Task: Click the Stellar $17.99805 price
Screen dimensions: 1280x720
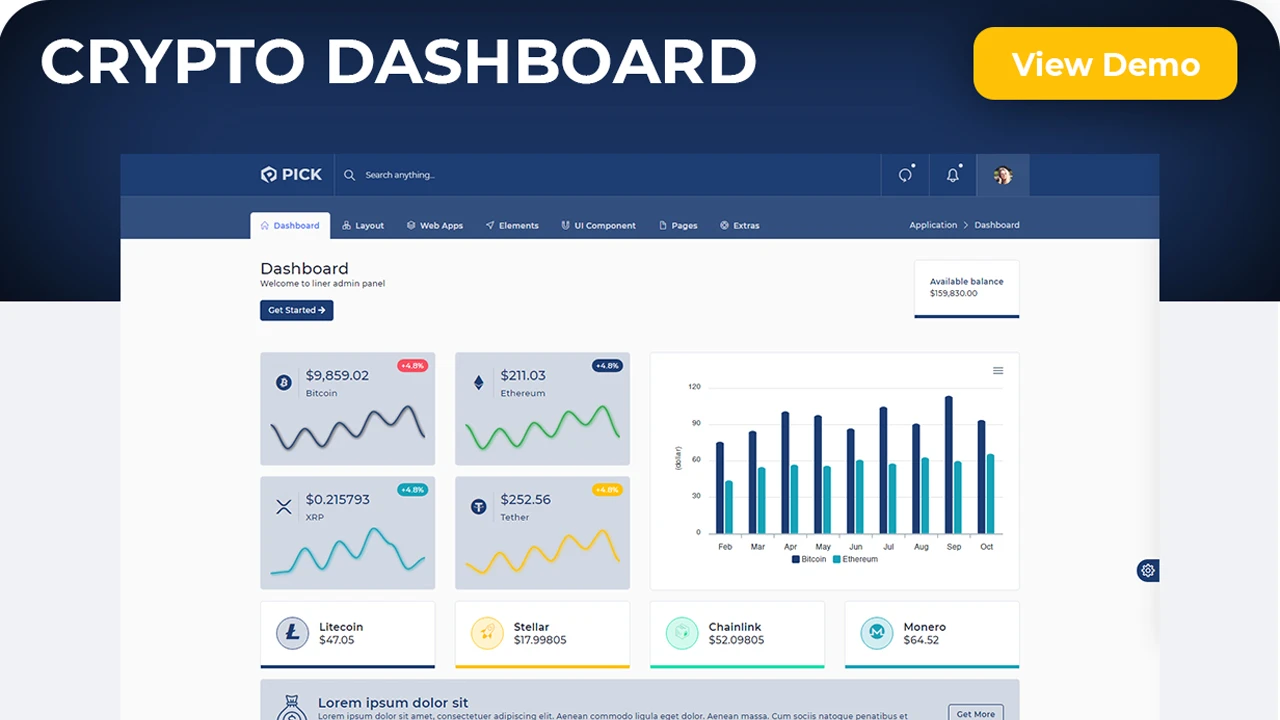Action: pos(540,640)
